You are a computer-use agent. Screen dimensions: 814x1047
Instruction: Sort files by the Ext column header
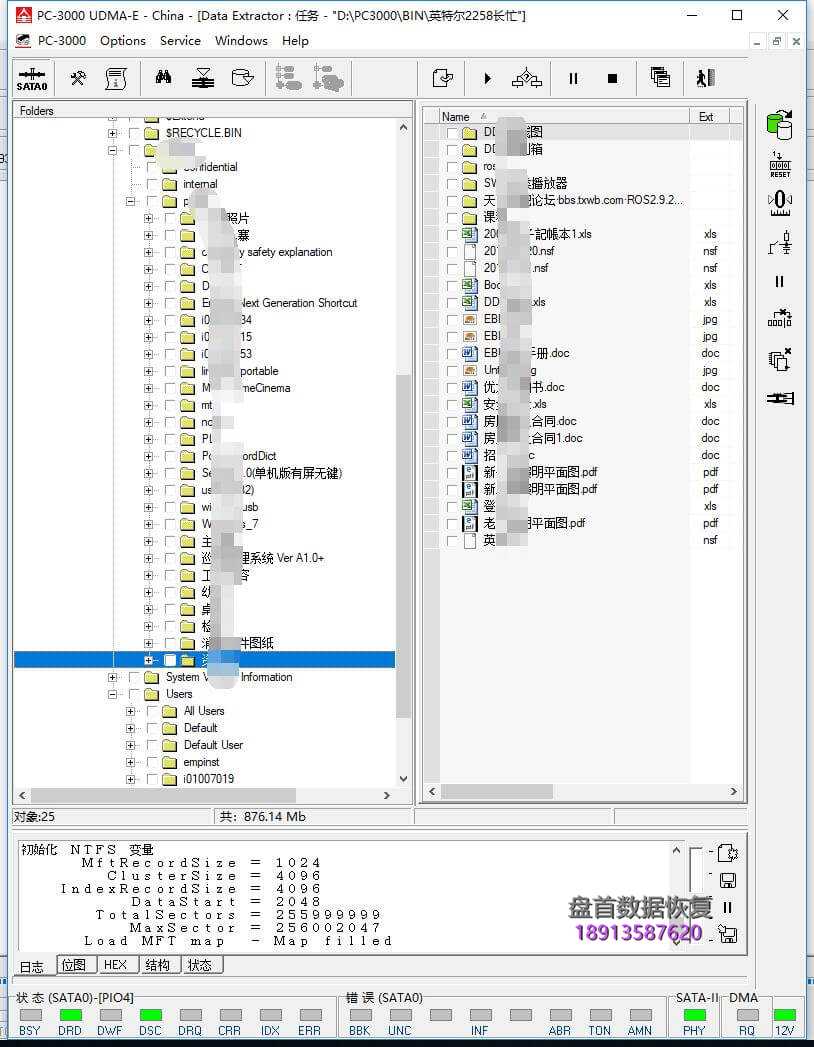708,116
